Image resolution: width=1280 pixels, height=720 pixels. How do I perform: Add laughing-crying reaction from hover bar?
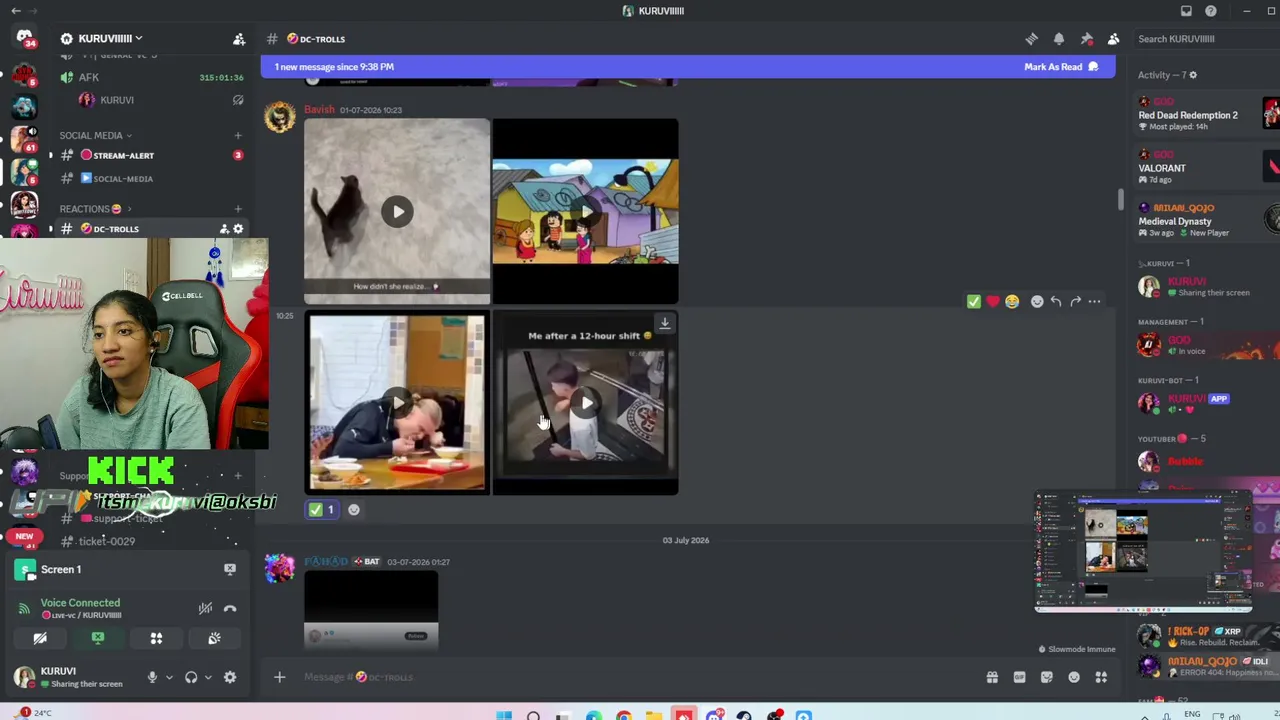click(1012, 301)
